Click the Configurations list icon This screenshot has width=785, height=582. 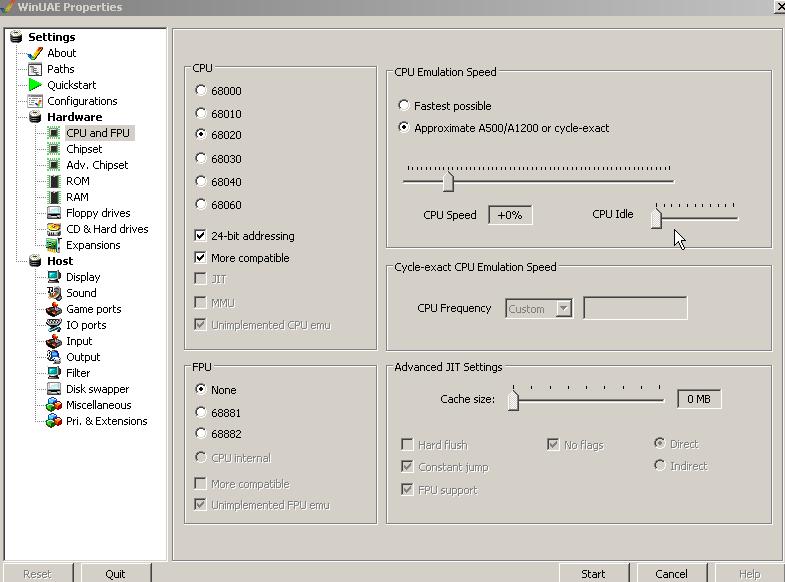point(35,101)
